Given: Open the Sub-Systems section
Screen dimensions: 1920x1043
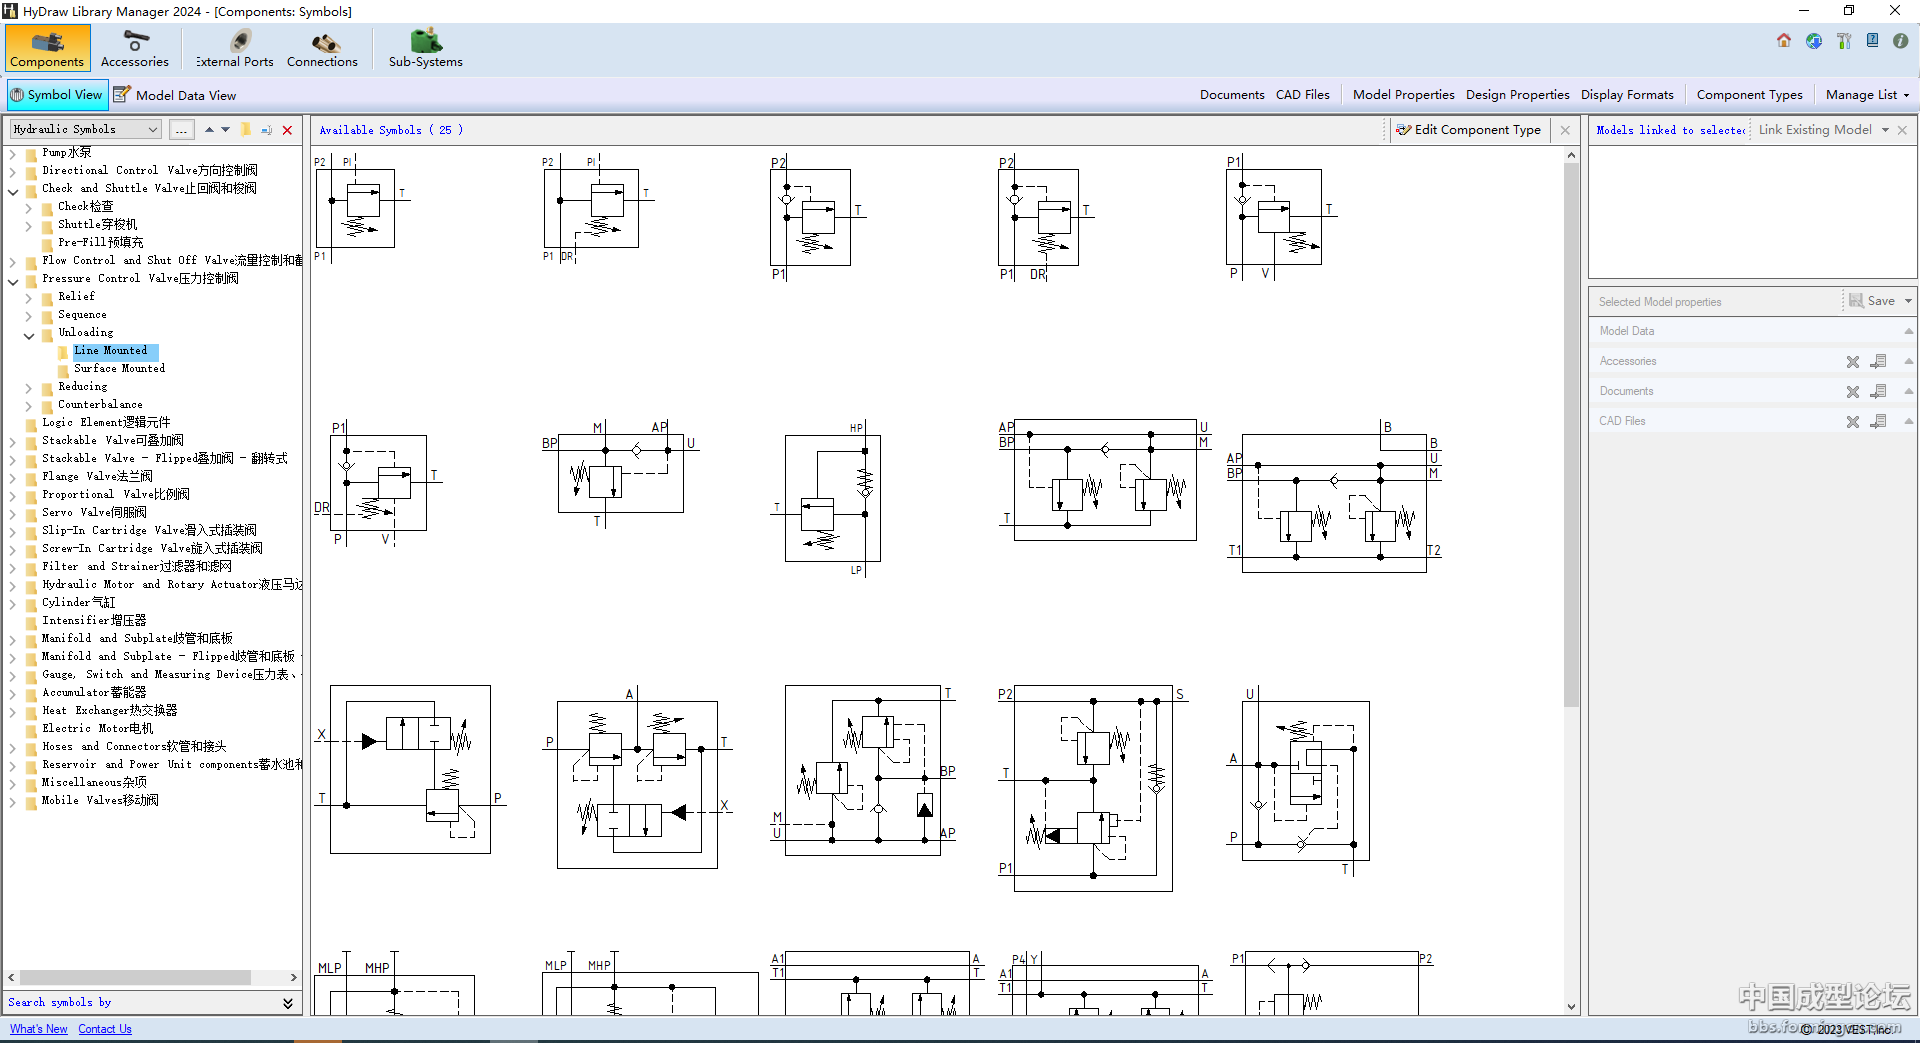Looking at the screenshot, I should (x=426, y=48).
